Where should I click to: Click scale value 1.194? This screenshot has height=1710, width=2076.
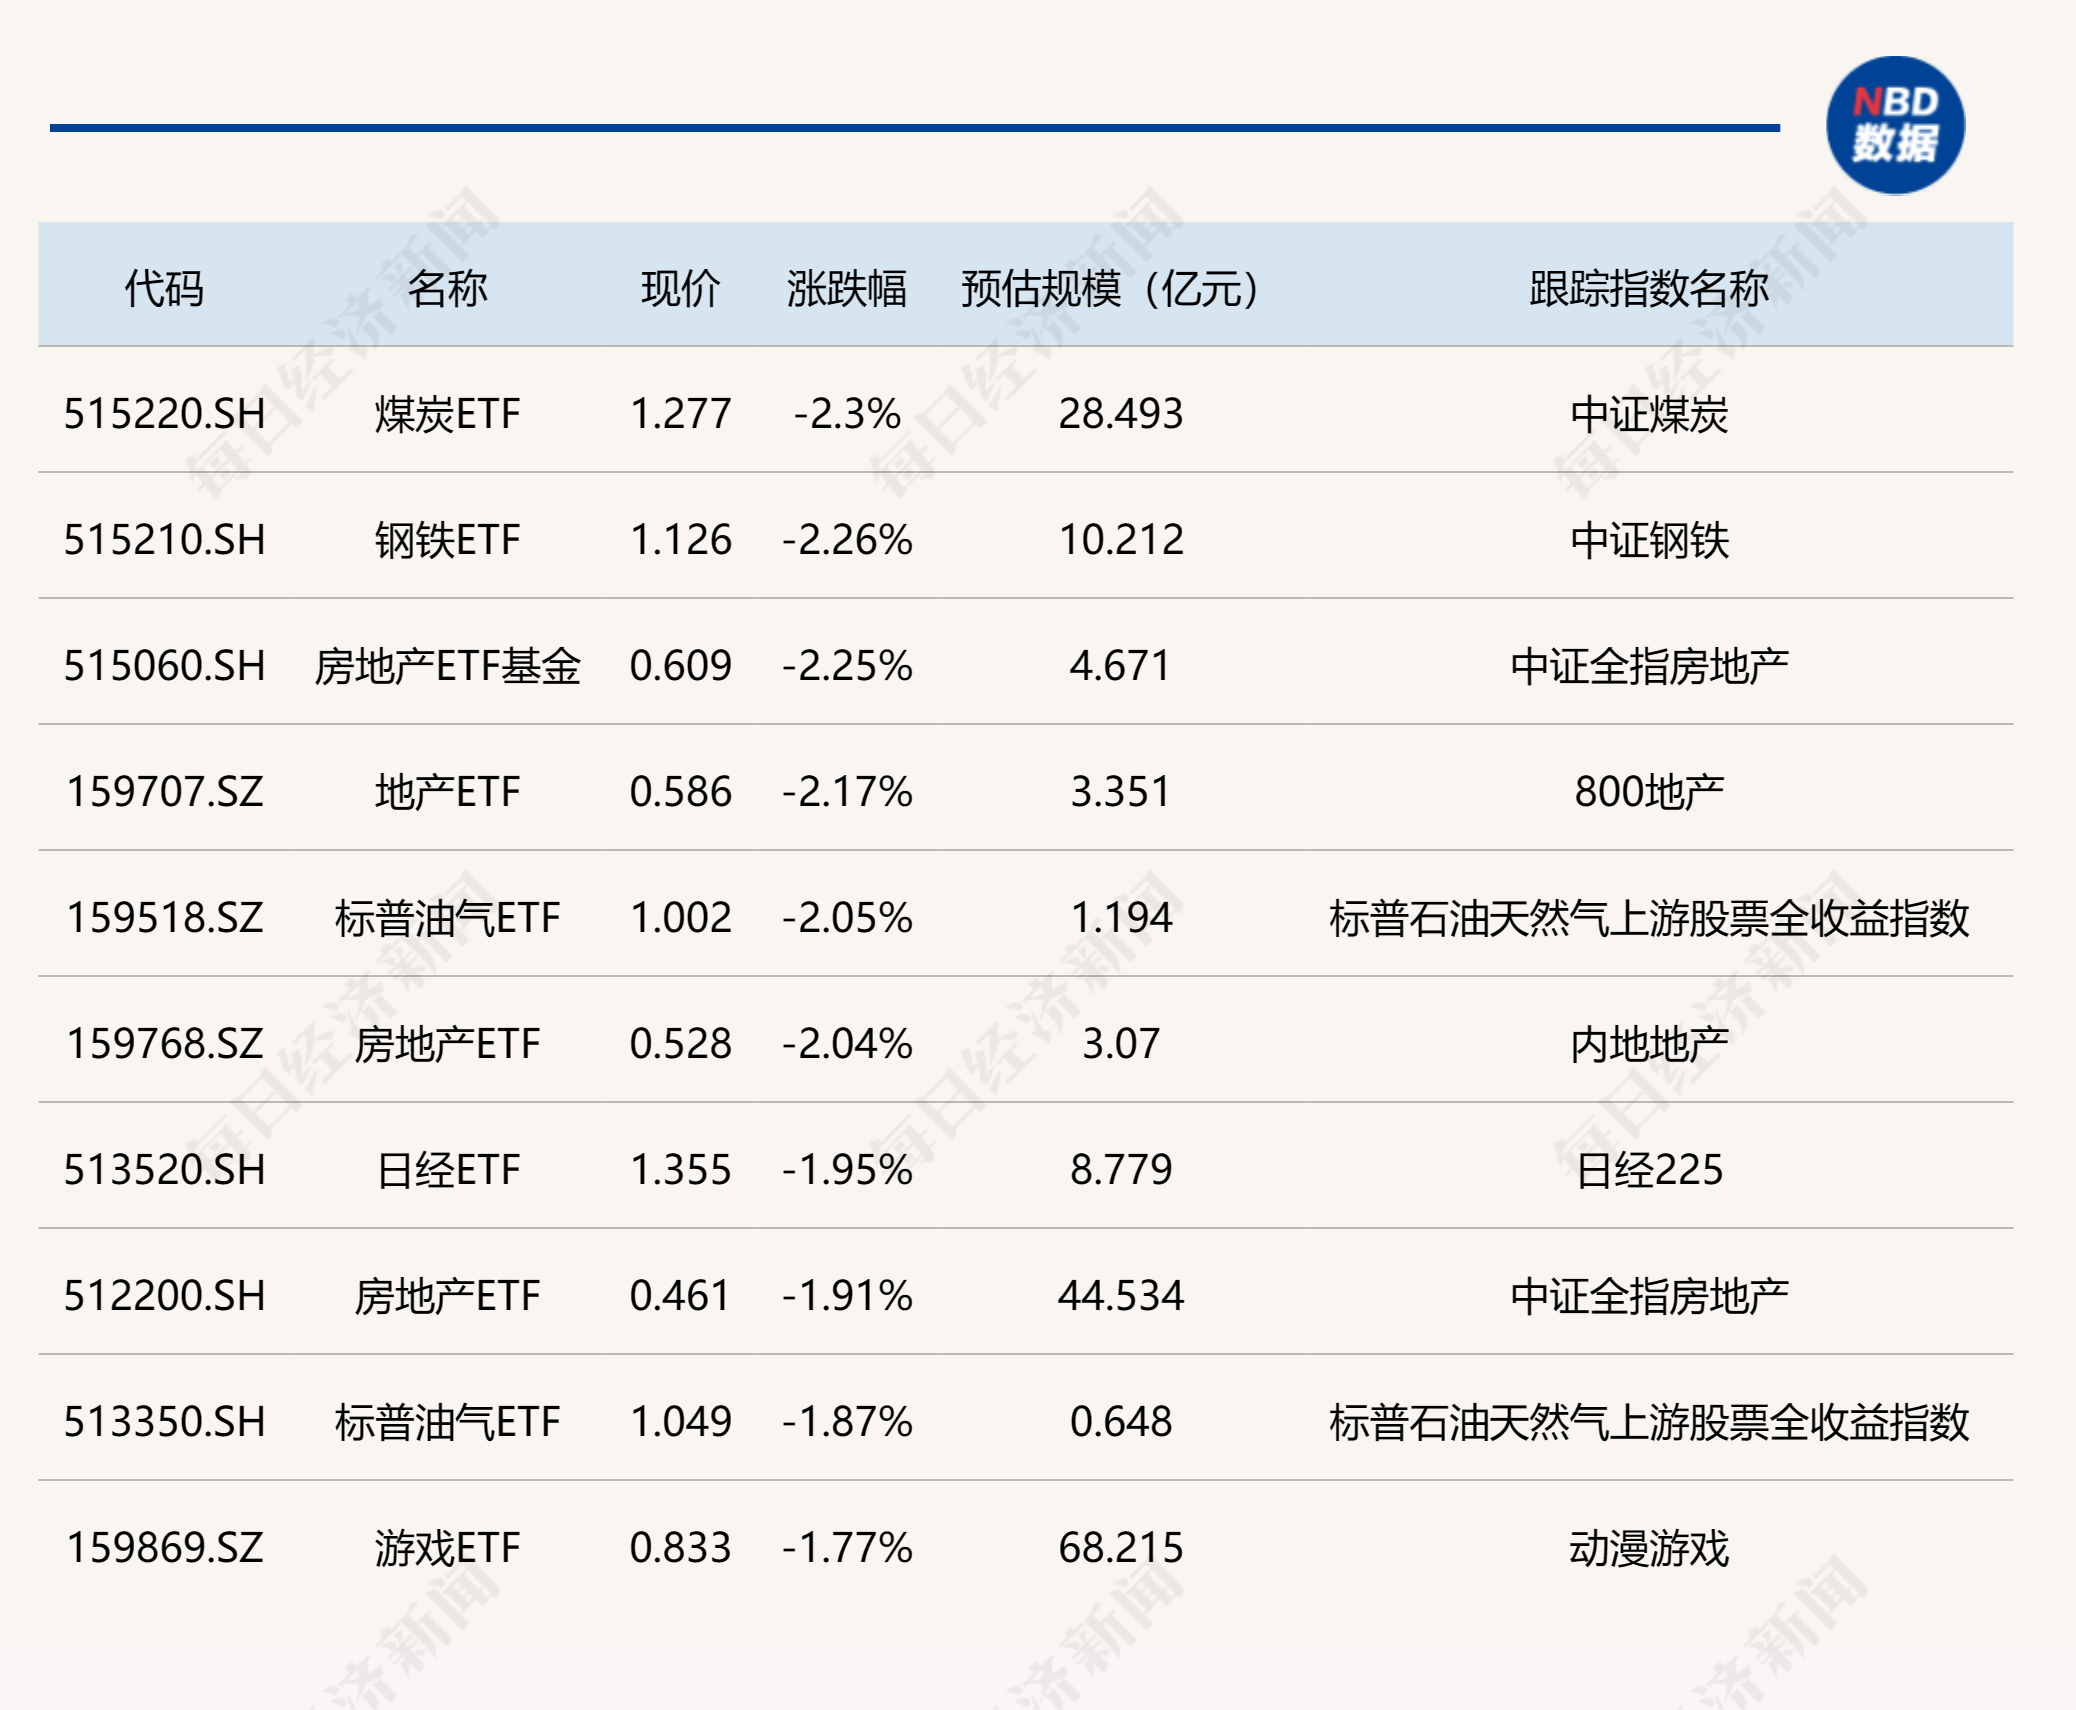tap(1121, 918)
